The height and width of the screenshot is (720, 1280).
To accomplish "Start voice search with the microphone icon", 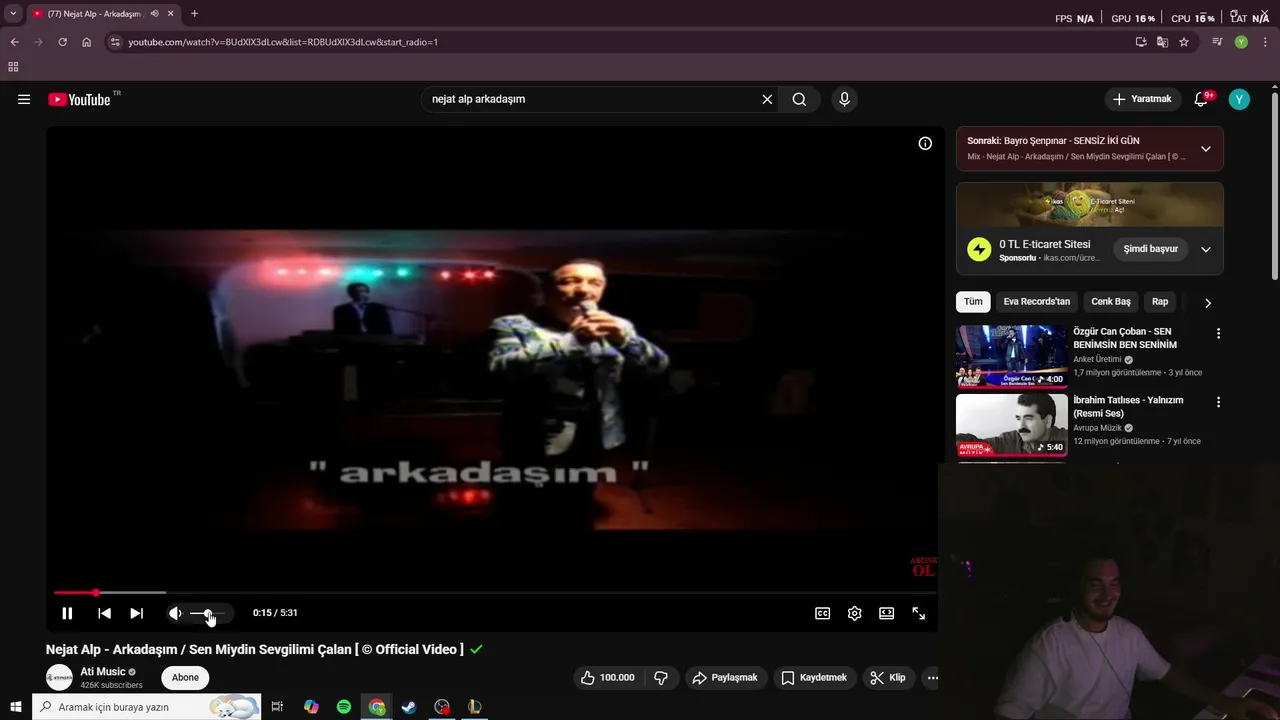I will click(x=844, y=99).
